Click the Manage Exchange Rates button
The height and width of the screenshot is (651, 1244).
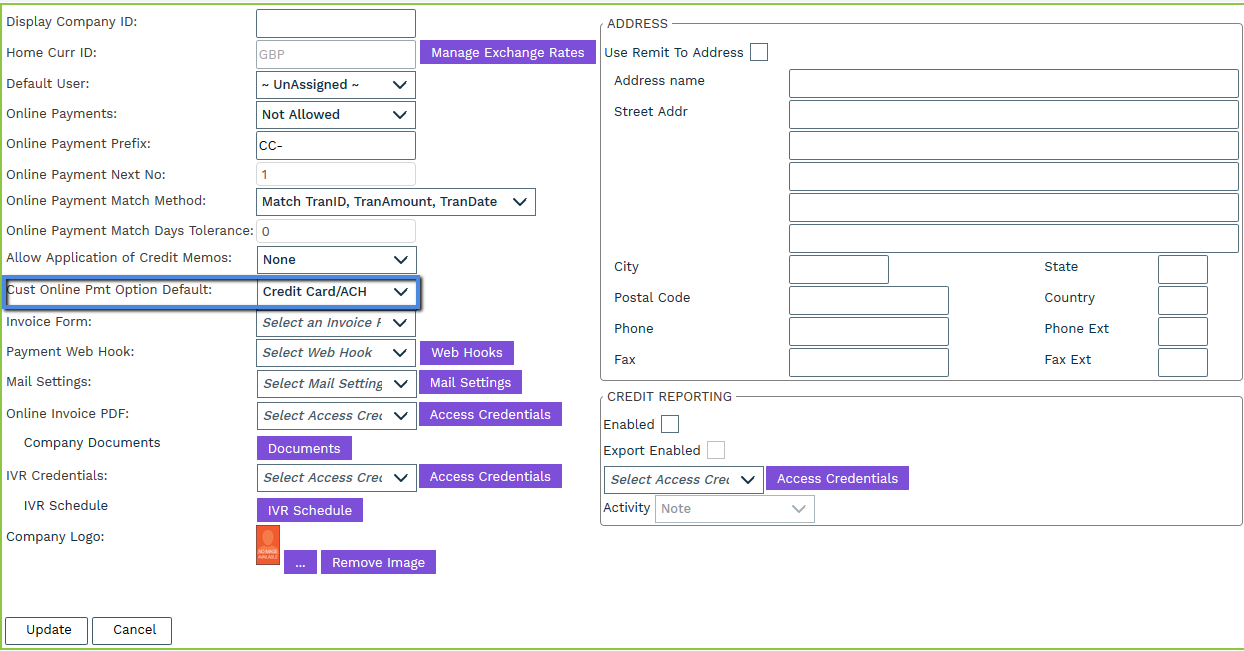tap(508, 52)
